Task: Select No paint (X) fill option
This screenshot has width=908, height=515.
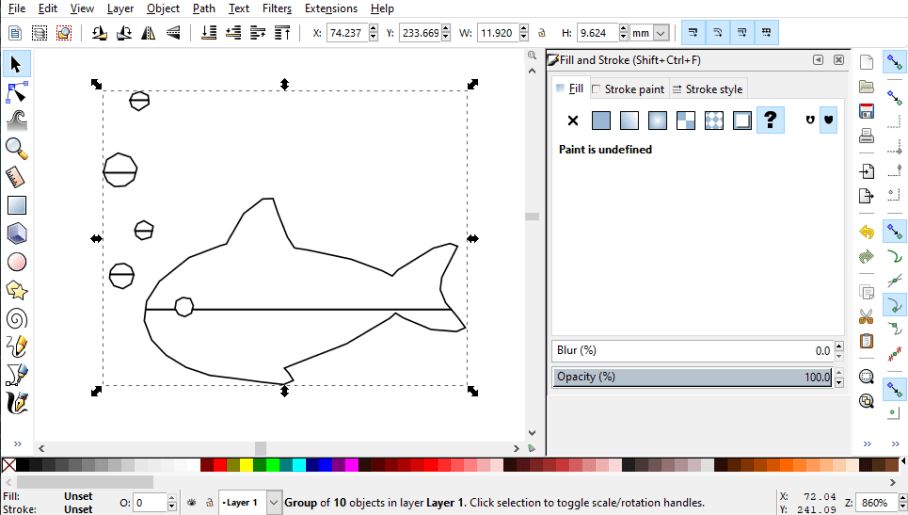Action: tap(573, 120)
